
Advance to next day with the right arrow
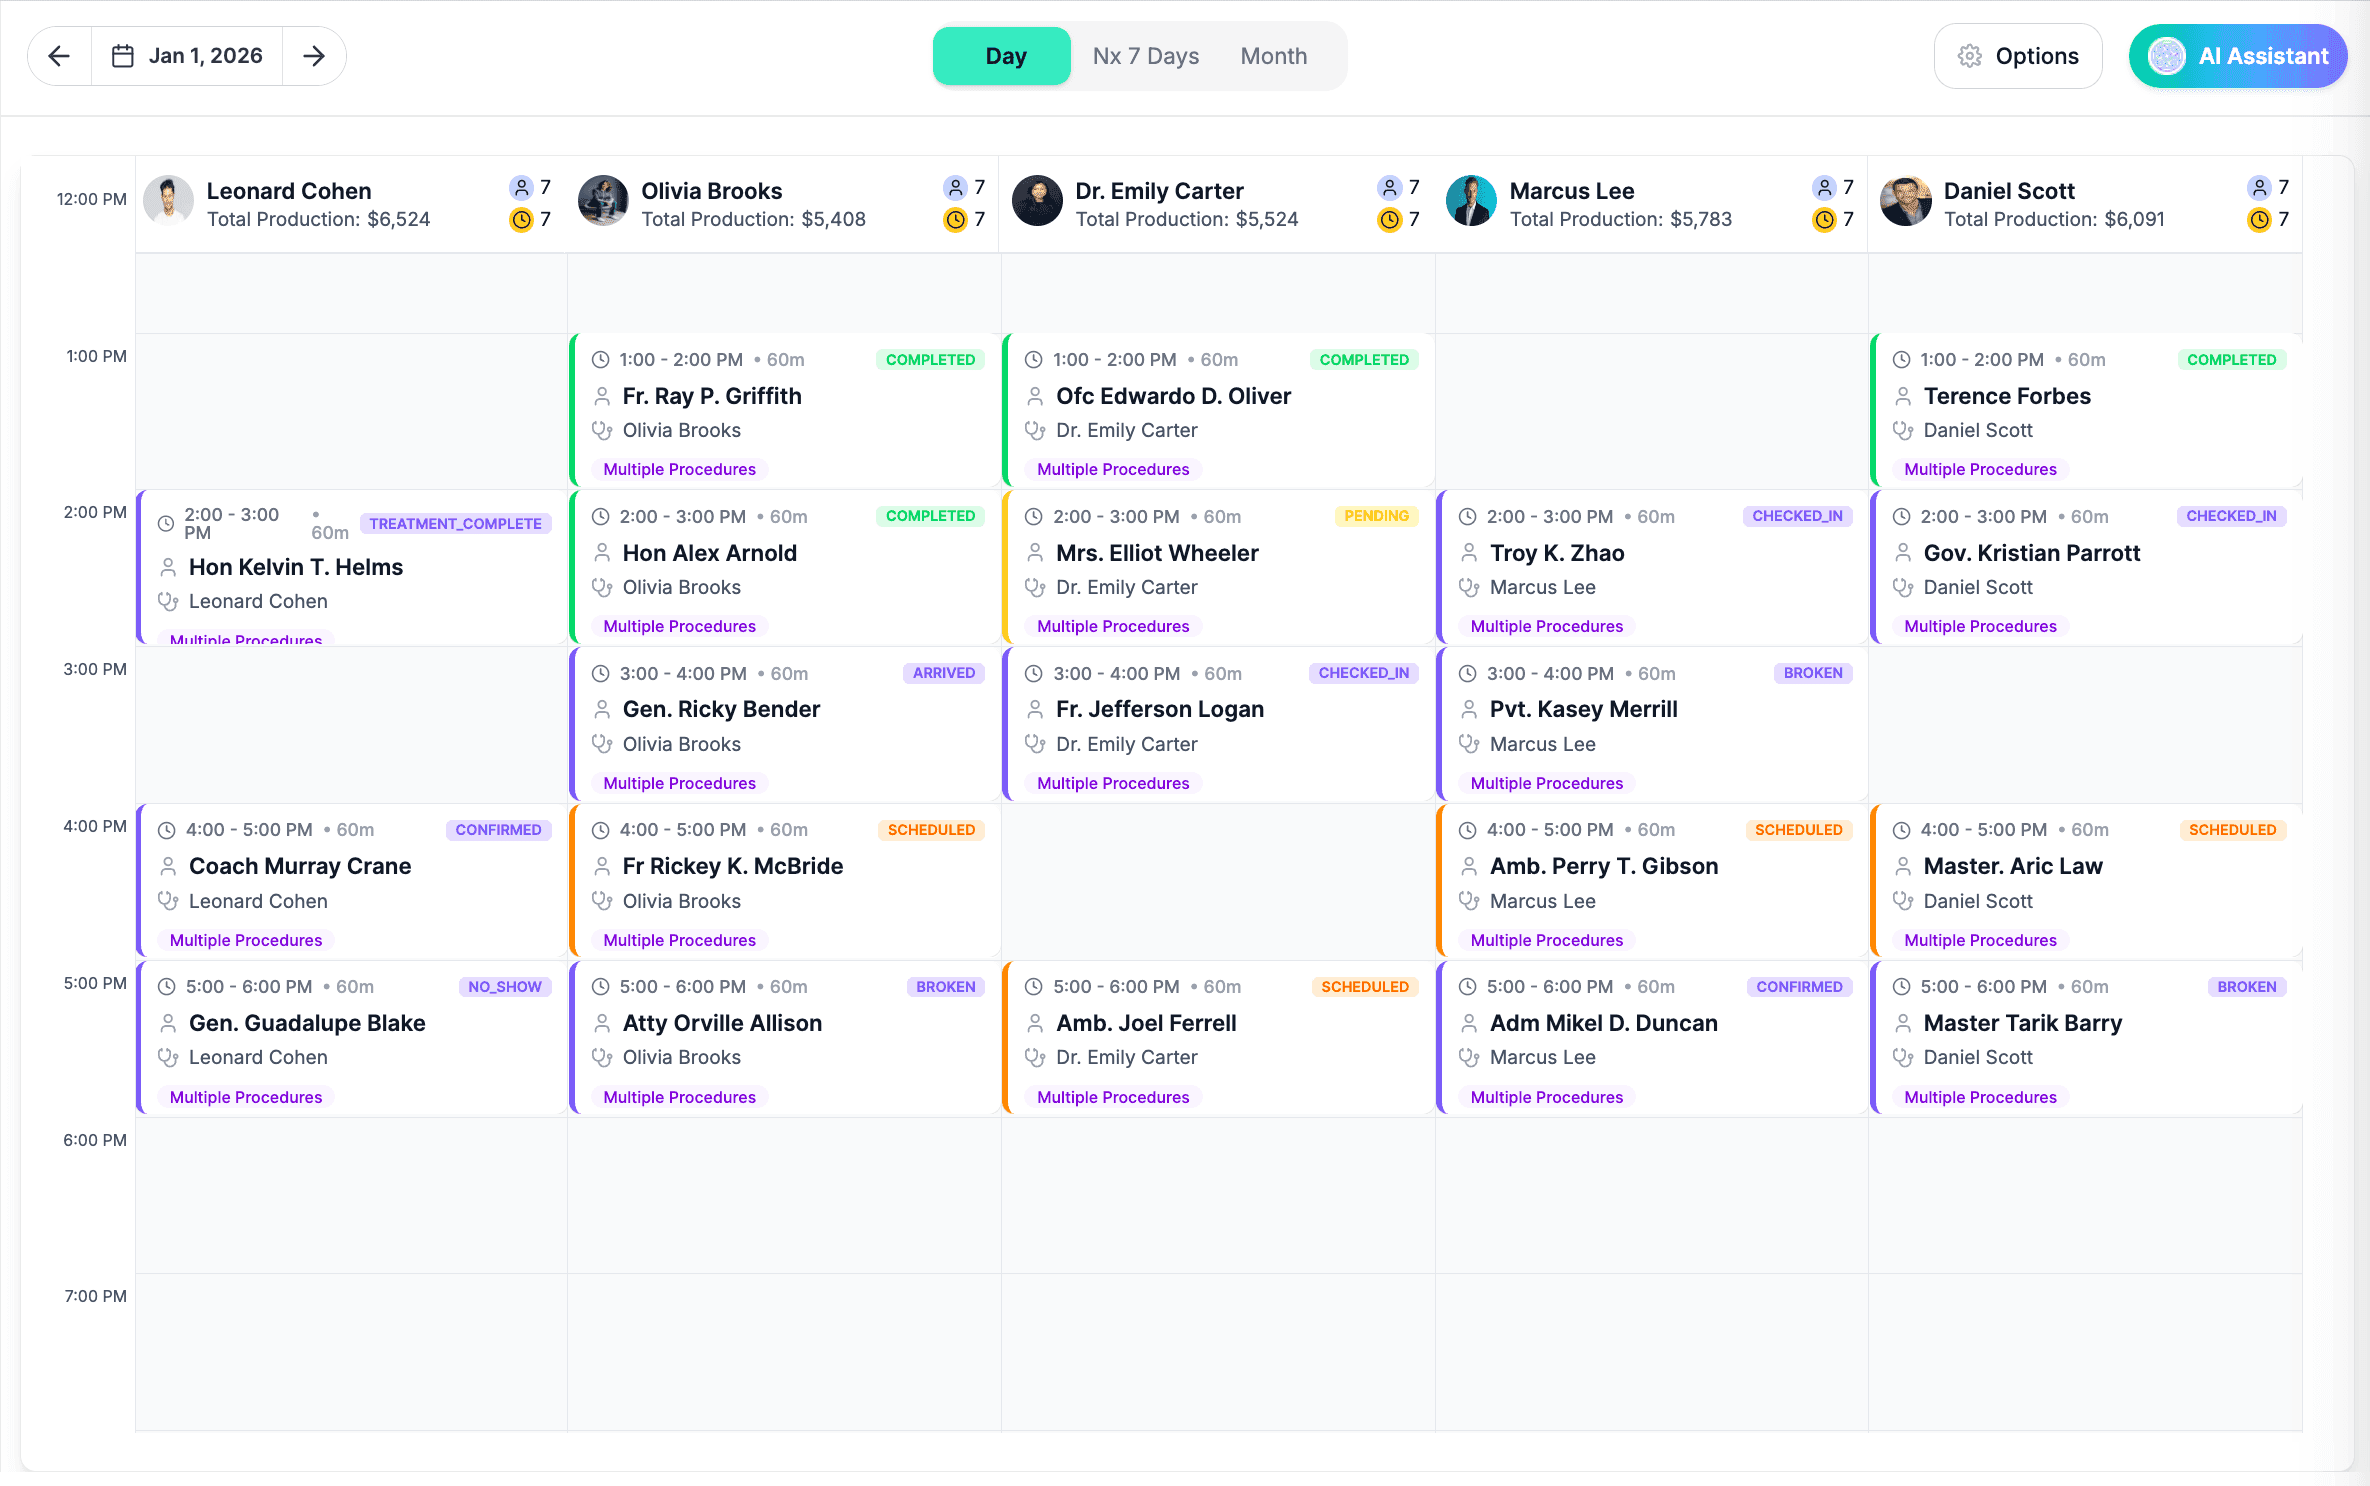pyautogui.click(x=314, y=56)
